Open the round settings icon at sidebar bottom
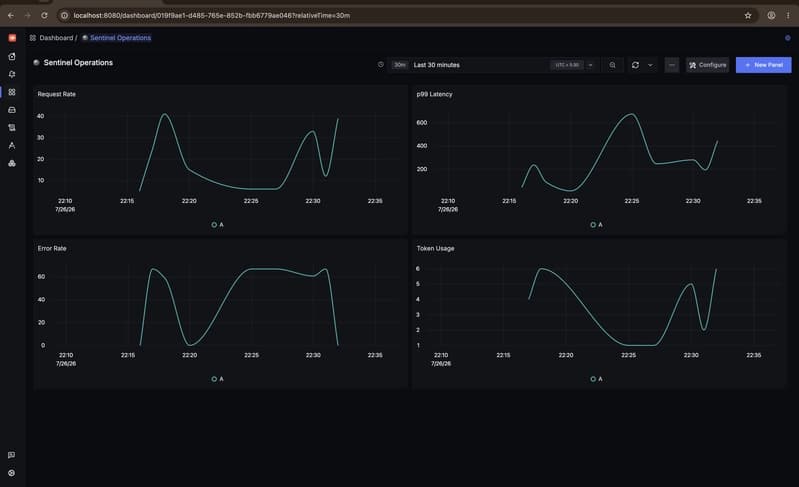 pyautogui.click(x=11, y=473)
